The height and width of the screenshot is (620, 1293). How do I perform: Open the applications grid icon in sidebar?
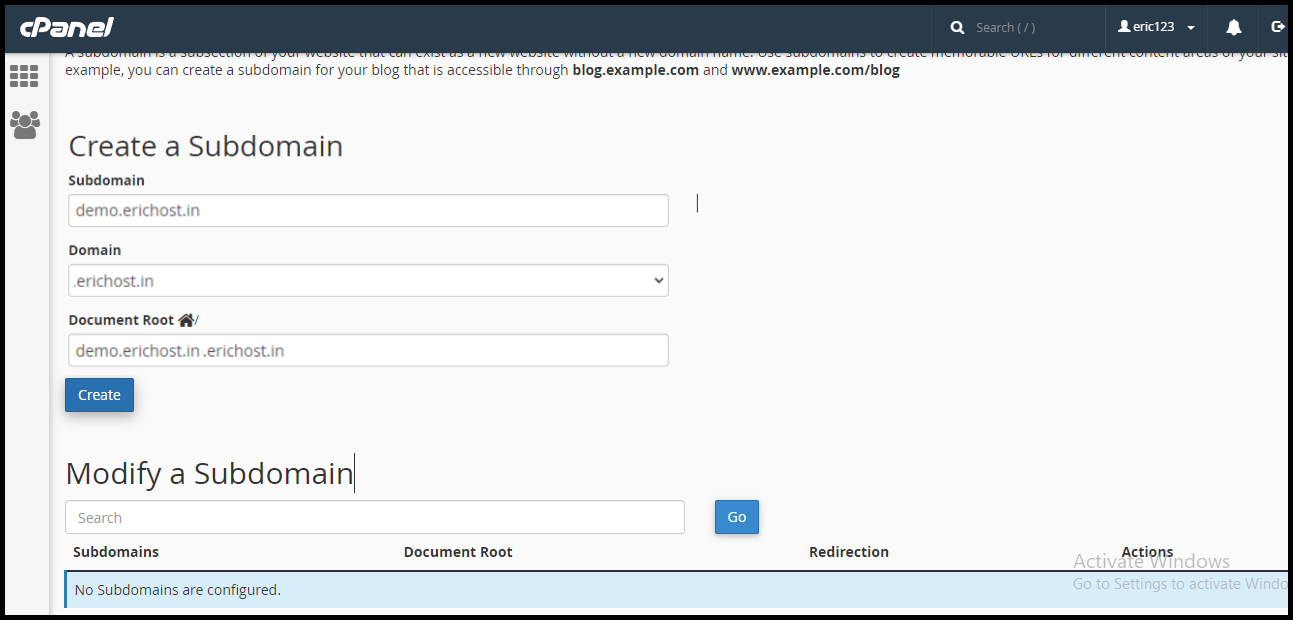tap(23, 76)
